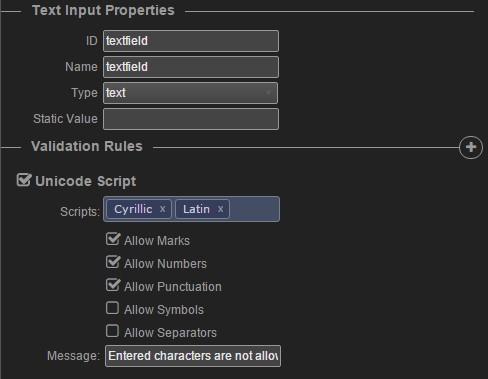Uncheck Allow Numbers
This screenshot has width=488, height=379.
tap(113, 262)
